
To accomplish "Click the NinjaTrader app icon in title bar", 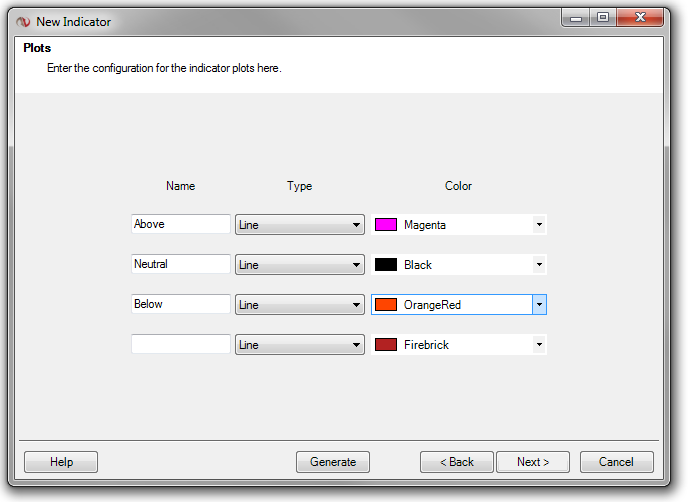I will (23, 22).
